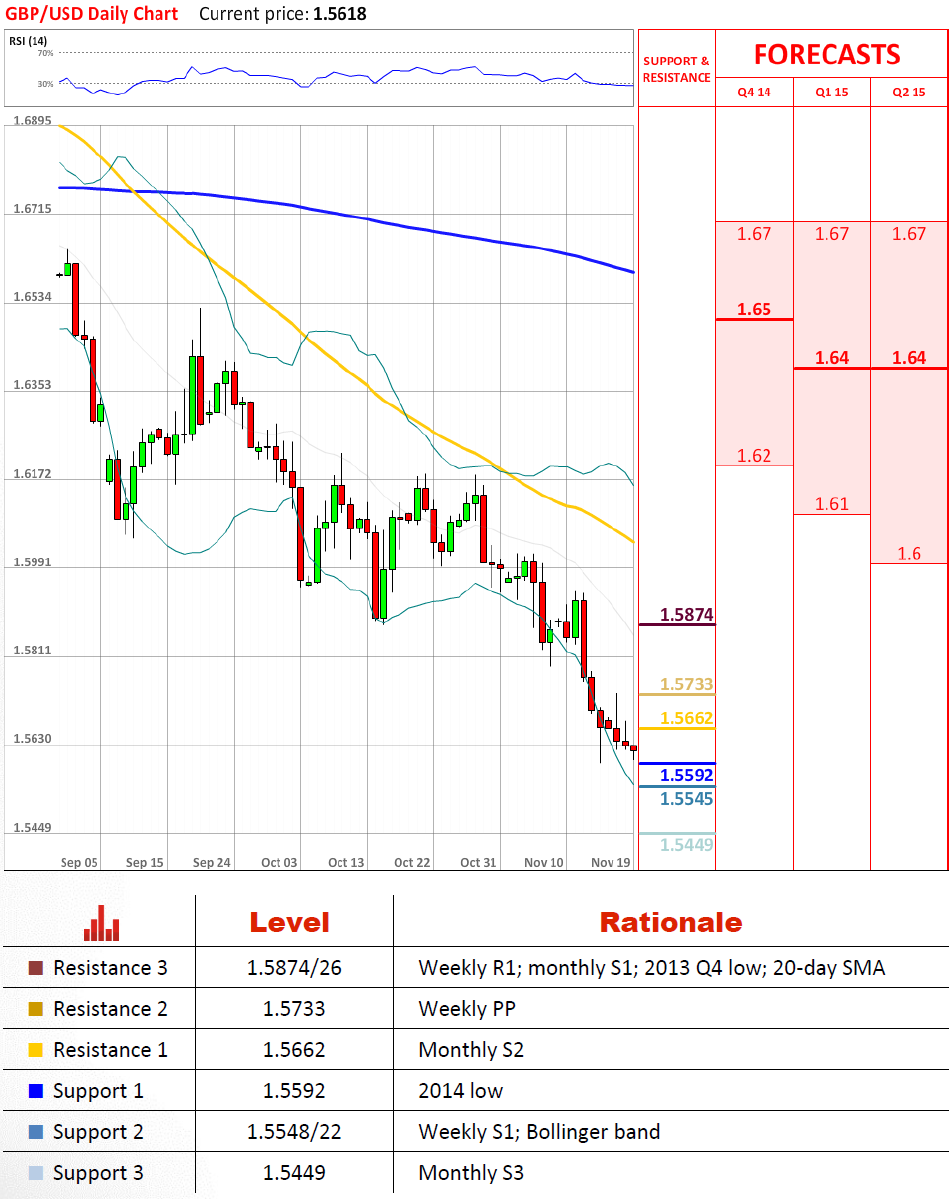Click the 1.64 median forecast in Q2 15
Viewport: 952px width, 1199px height.
909,358
